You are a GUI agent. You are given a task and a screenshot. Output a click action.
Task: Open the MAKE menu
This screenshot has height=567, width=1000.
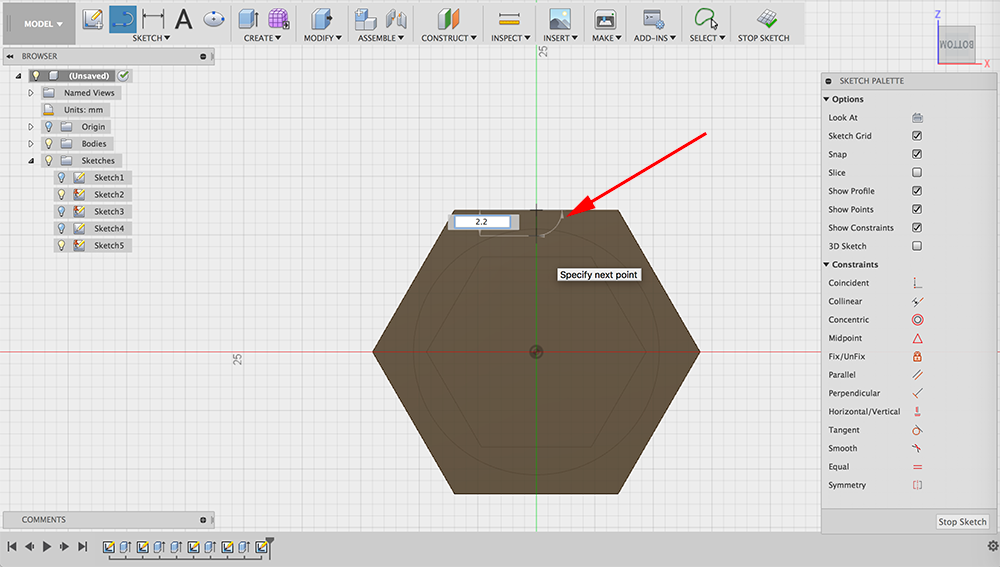coord(607,38)
